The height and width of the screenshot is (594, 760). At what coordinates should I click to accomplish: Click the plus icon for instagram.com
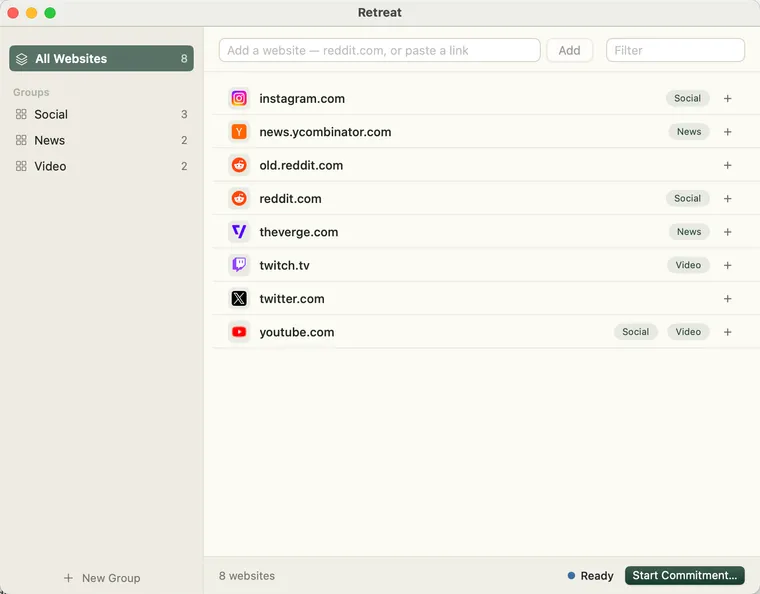(728, 98)
